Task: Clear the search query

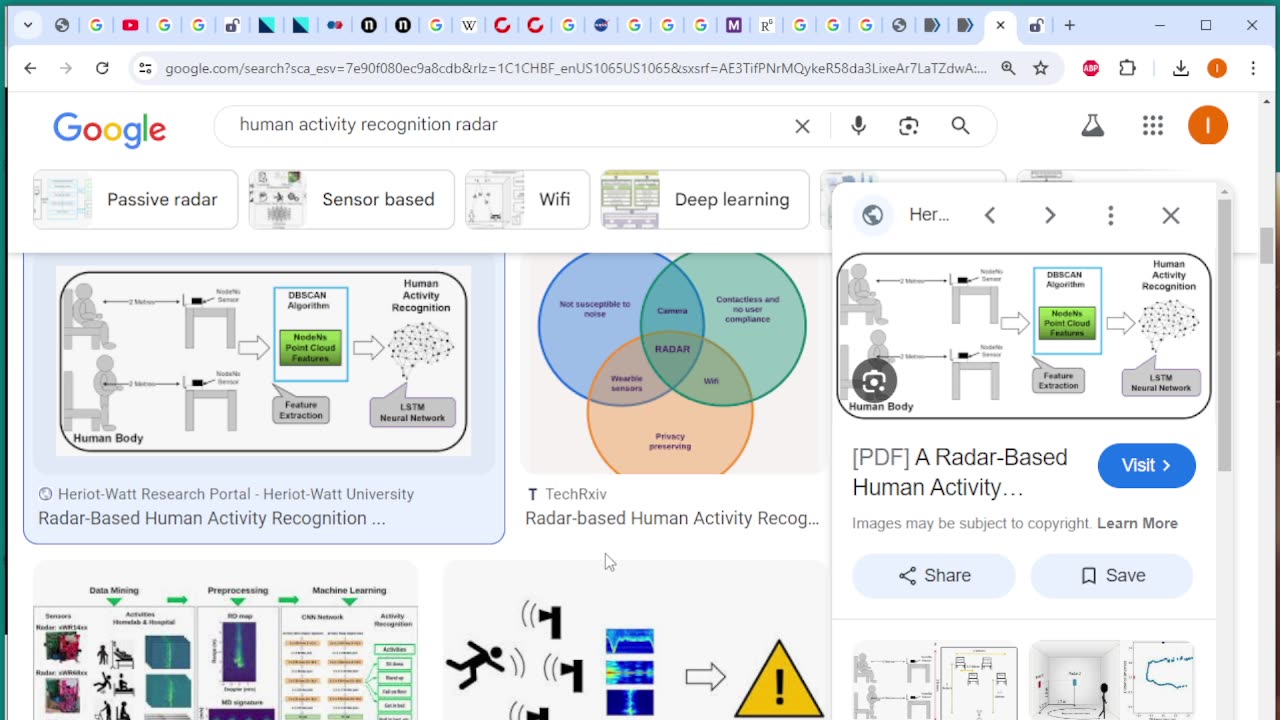Action: point(802,126)
